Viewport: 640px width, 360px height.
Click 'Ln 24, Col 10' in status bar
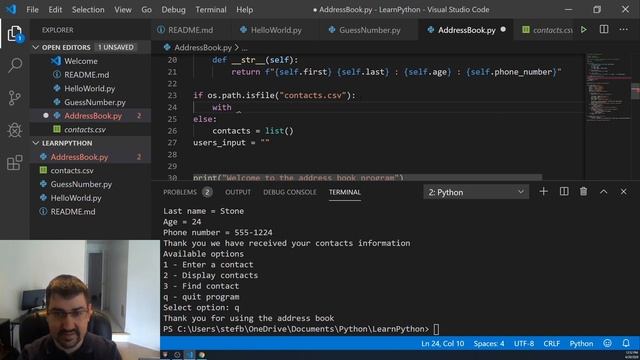442,344
